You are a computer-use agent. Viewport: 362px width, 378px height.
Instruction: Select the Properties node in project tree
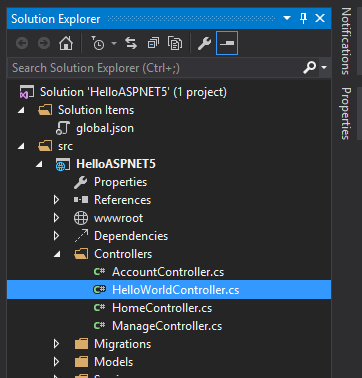tap(120, 182)
